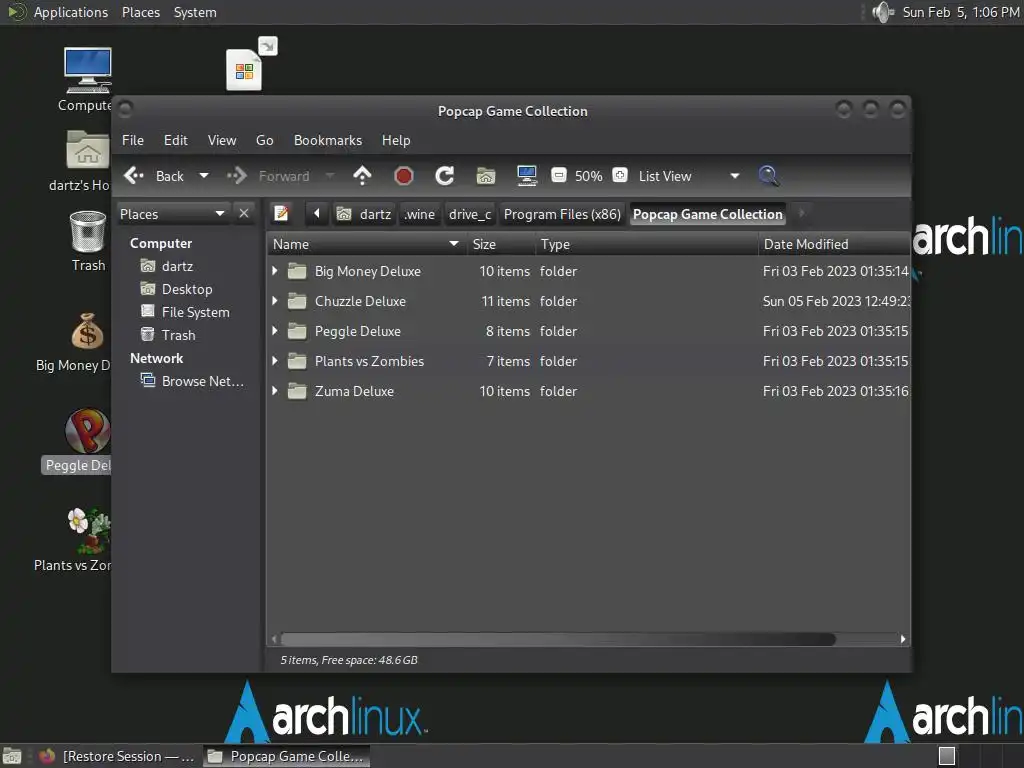Expand Peggle Deluxe folder triangle
The width and height of the screenshot is (1024, 768).
275,330
